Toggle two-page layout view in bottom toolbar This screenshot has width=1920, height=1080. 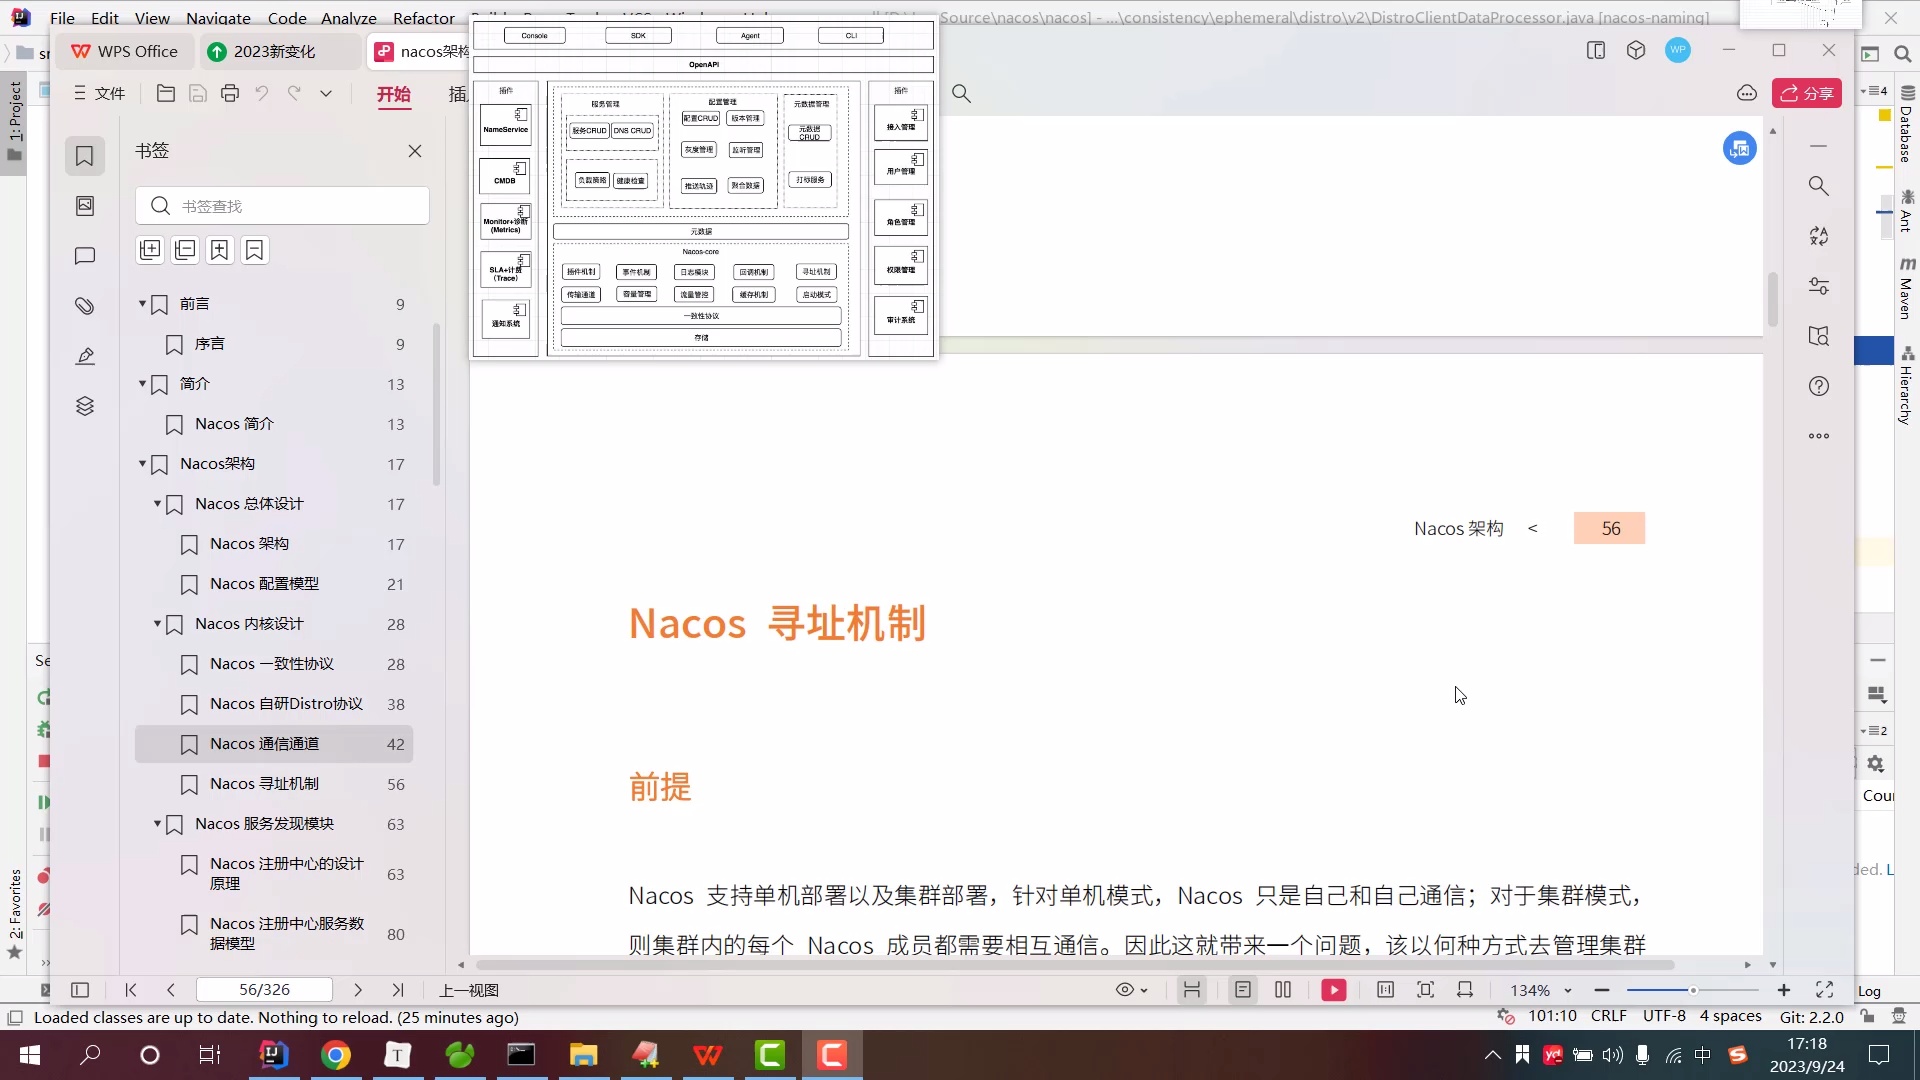coord(1284,989)
